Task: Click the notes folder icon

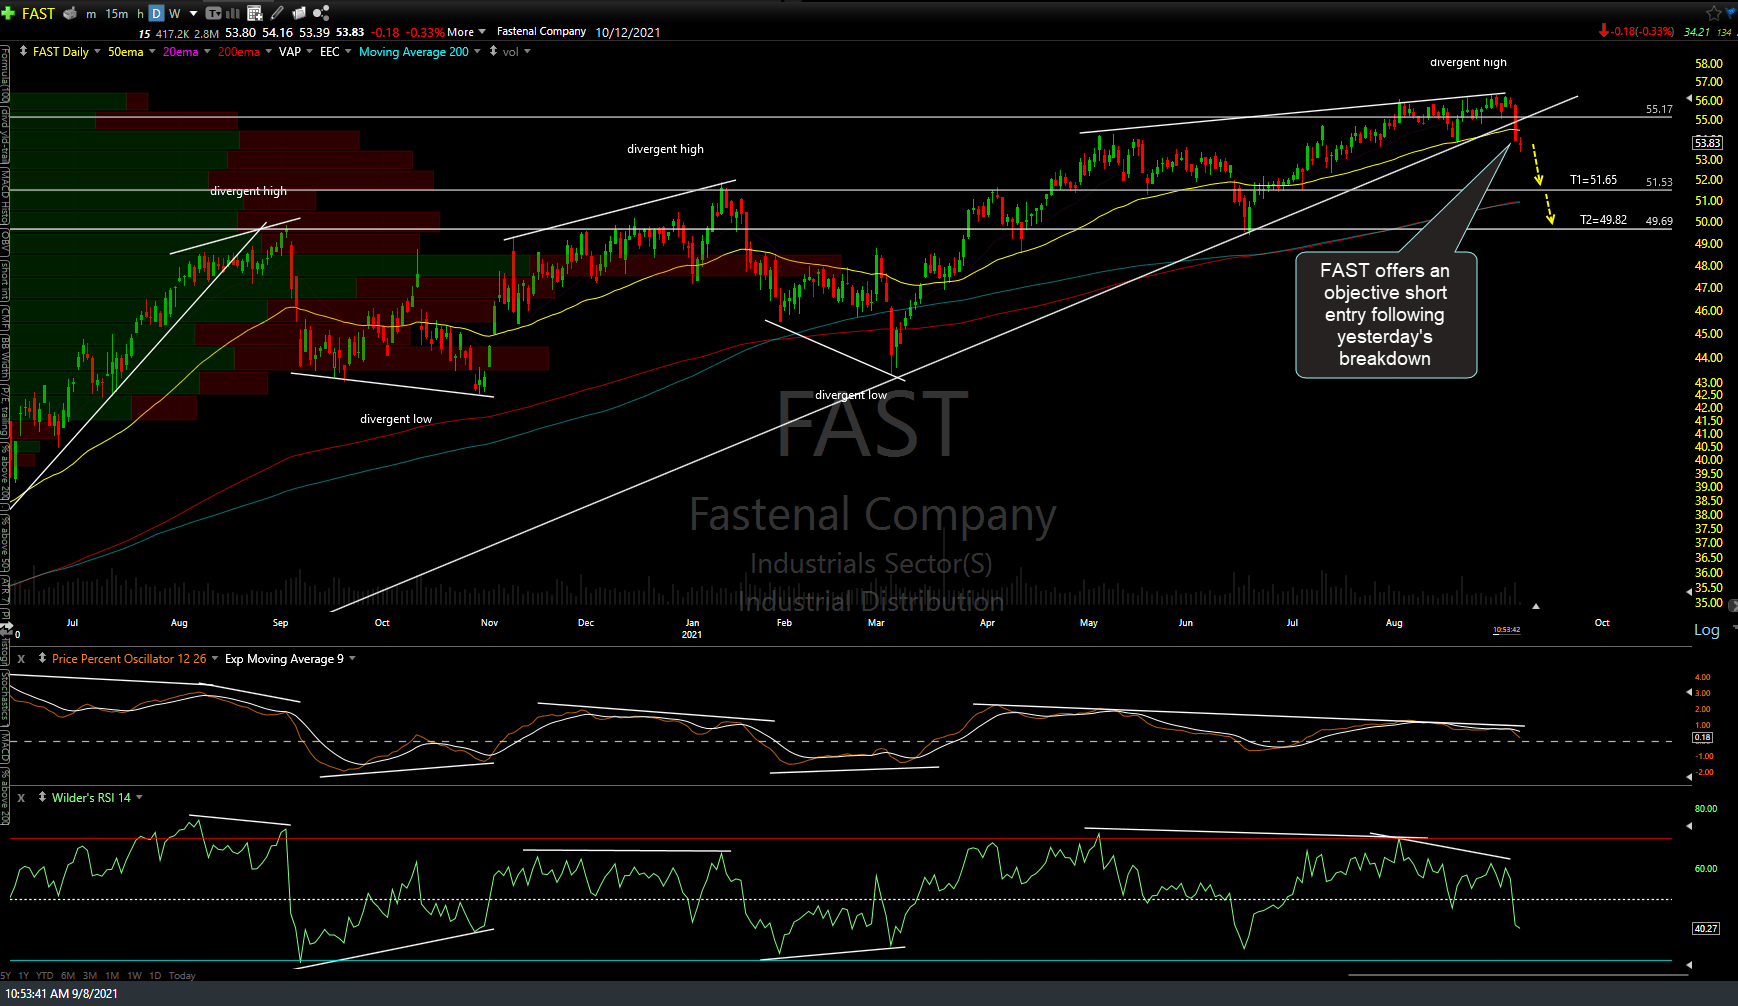Action: [x=298, y=13]
